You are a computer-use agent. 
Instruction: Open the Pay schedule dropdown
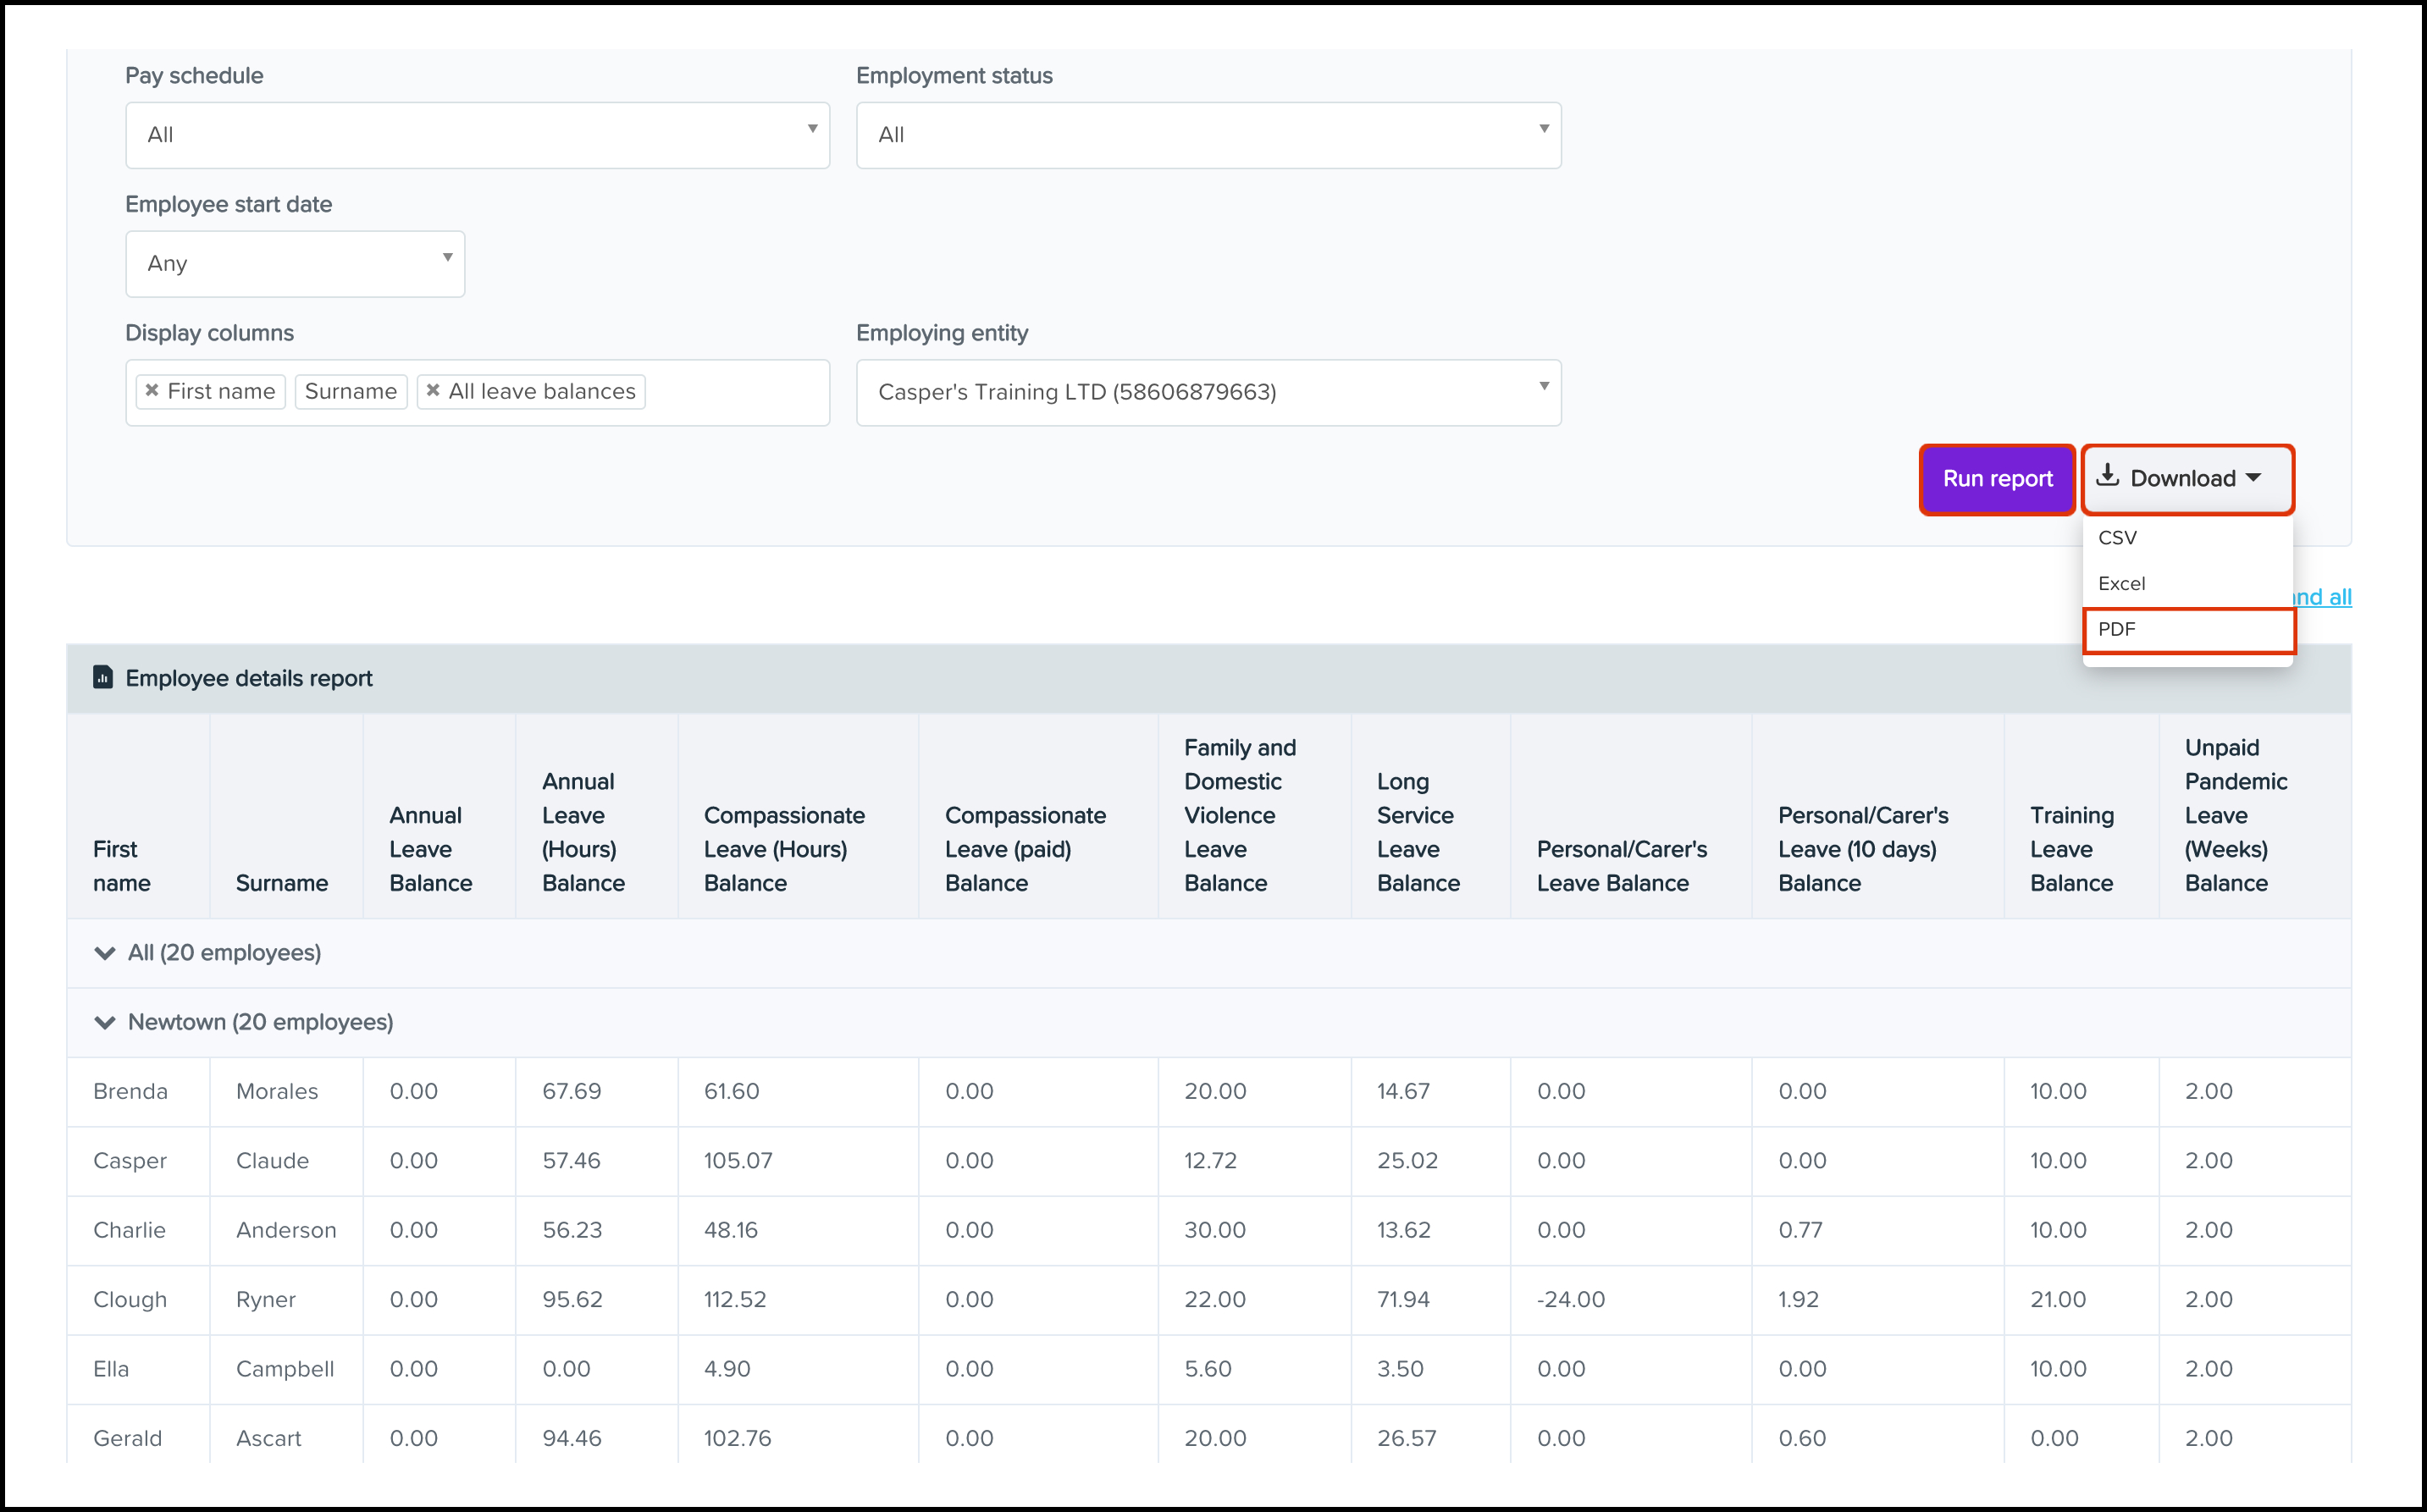(477, 135)
